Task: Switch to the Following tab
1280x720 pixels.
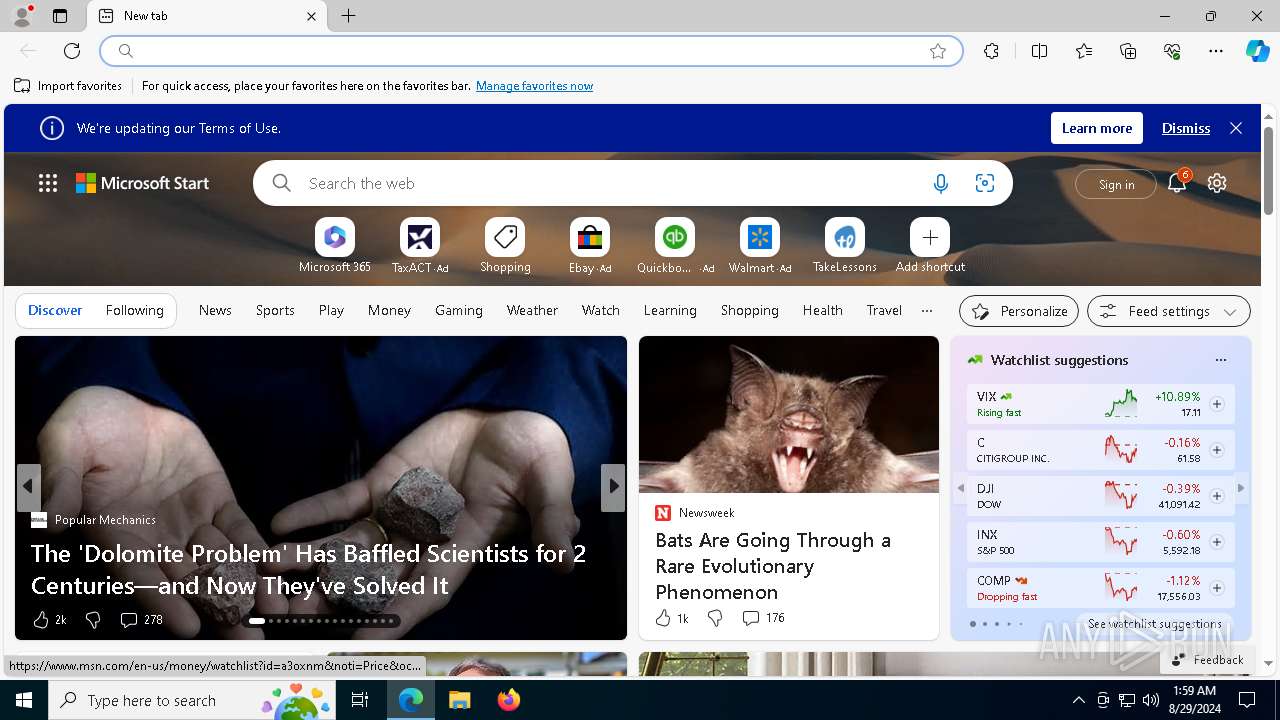Action: tap(134, 310)
